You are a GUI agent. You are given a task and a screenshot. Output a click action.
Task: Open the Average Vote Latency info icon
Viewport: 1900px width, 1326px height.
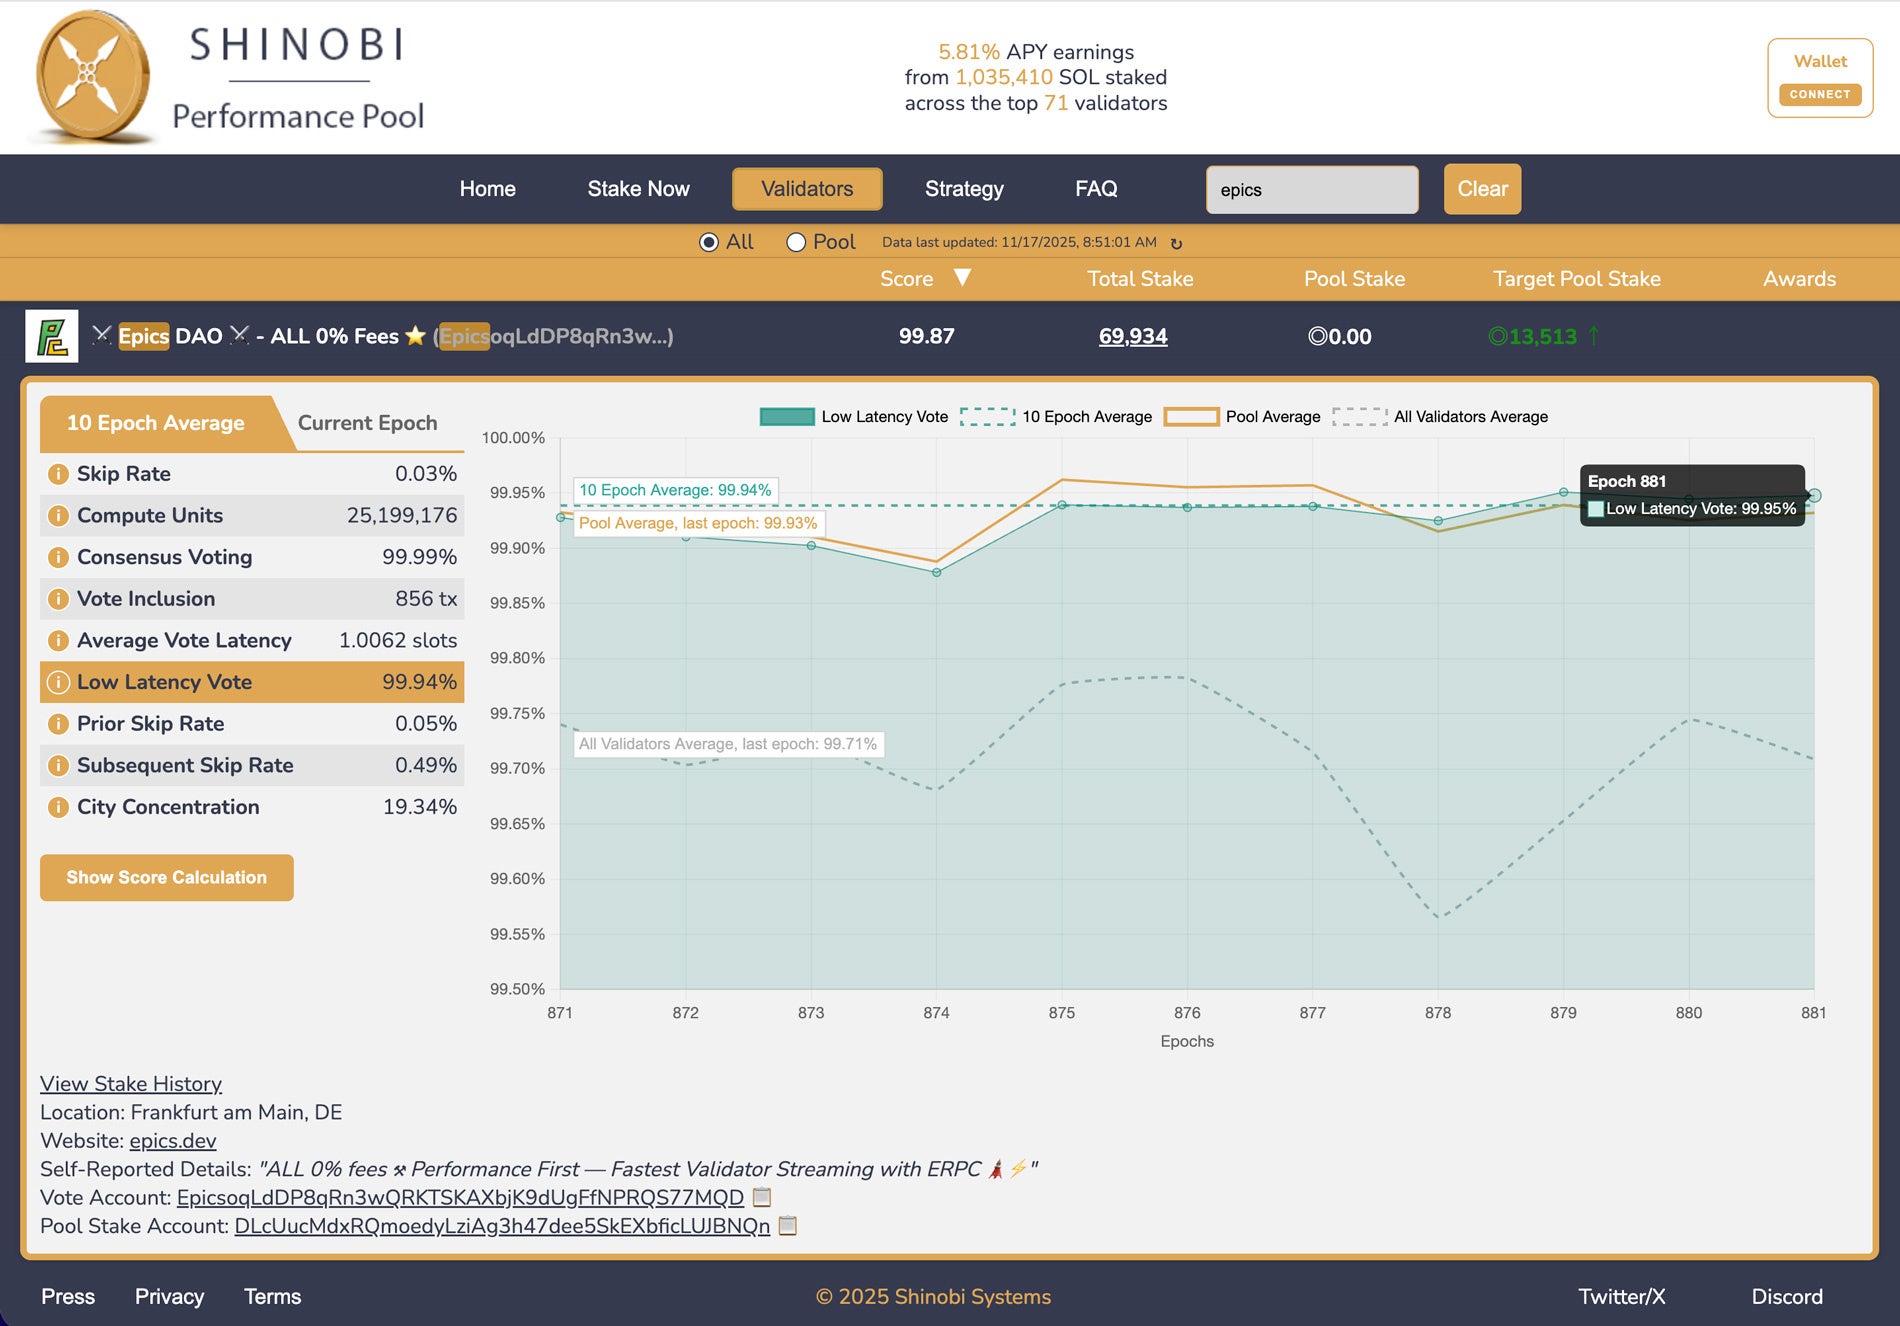tap(58, 641)
